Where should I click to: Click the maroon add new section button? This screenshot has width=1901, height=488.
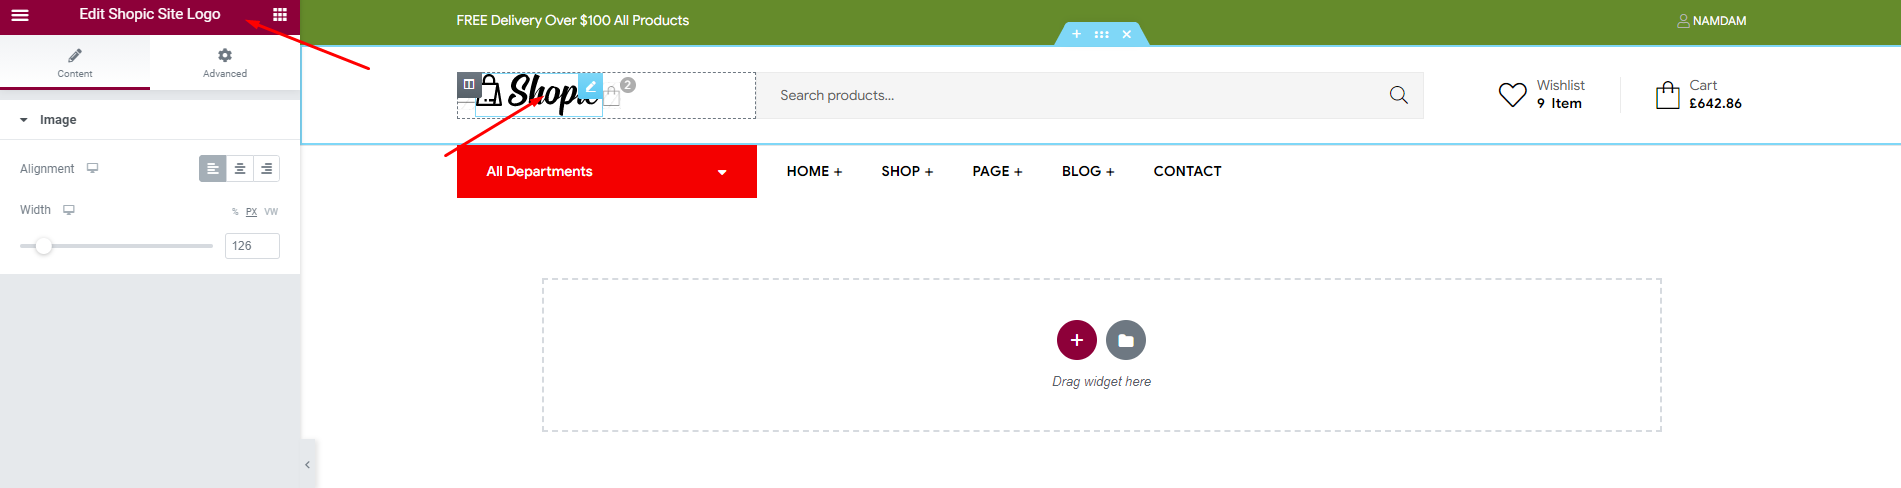pyautogui.click(x=1076, y=340)
